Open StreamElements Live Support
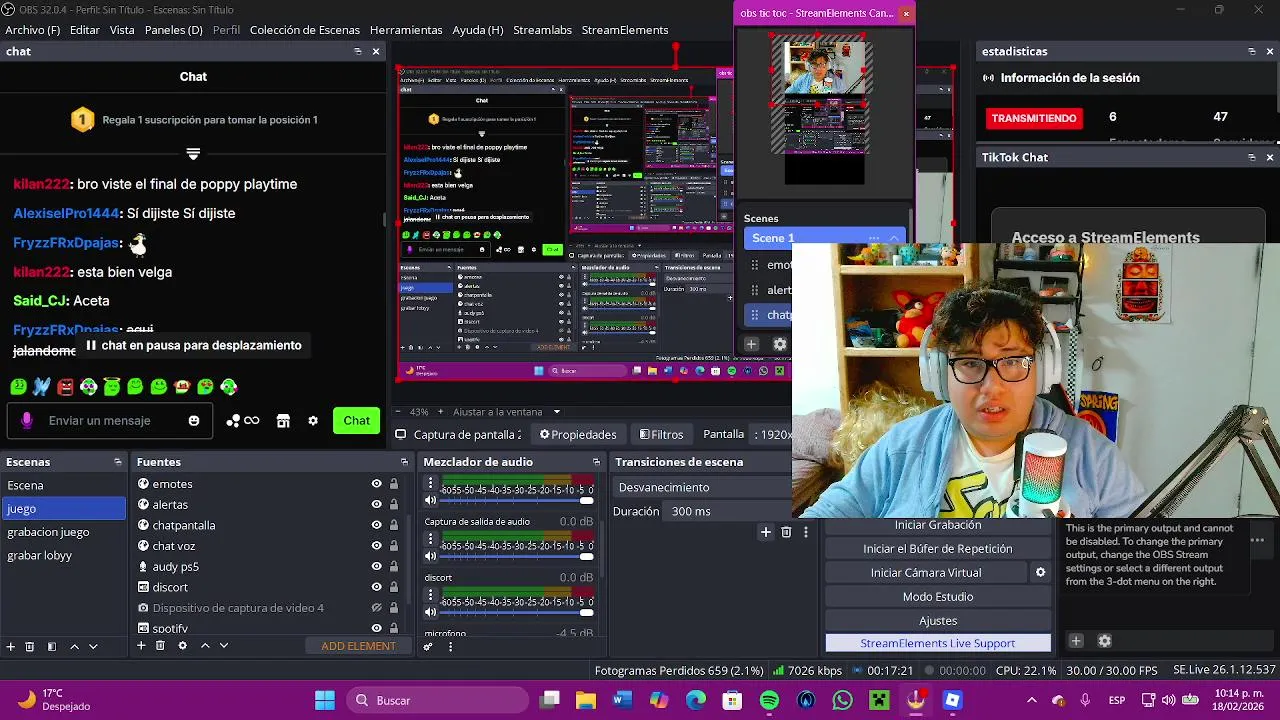1280x720 pixels. click(x=938, y=643)
